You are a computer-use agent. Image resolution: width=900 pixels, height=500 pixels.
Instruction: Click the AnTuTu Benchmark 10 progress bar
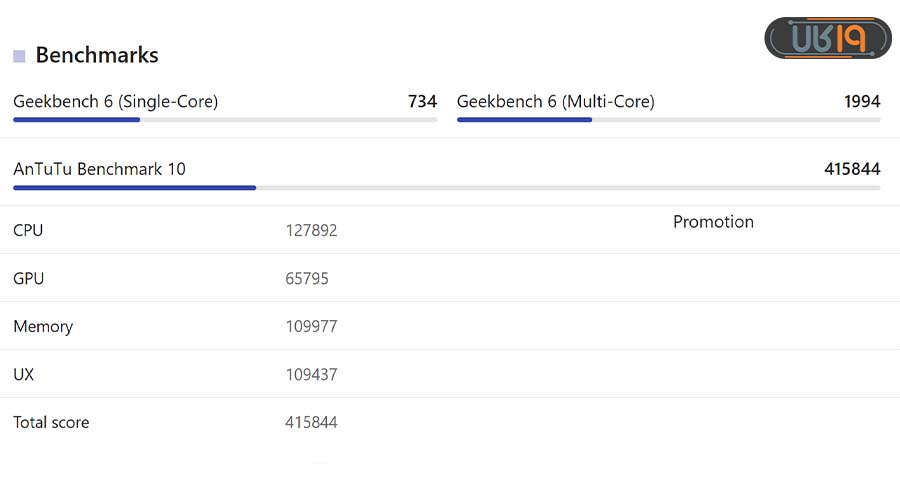point(446,188)
